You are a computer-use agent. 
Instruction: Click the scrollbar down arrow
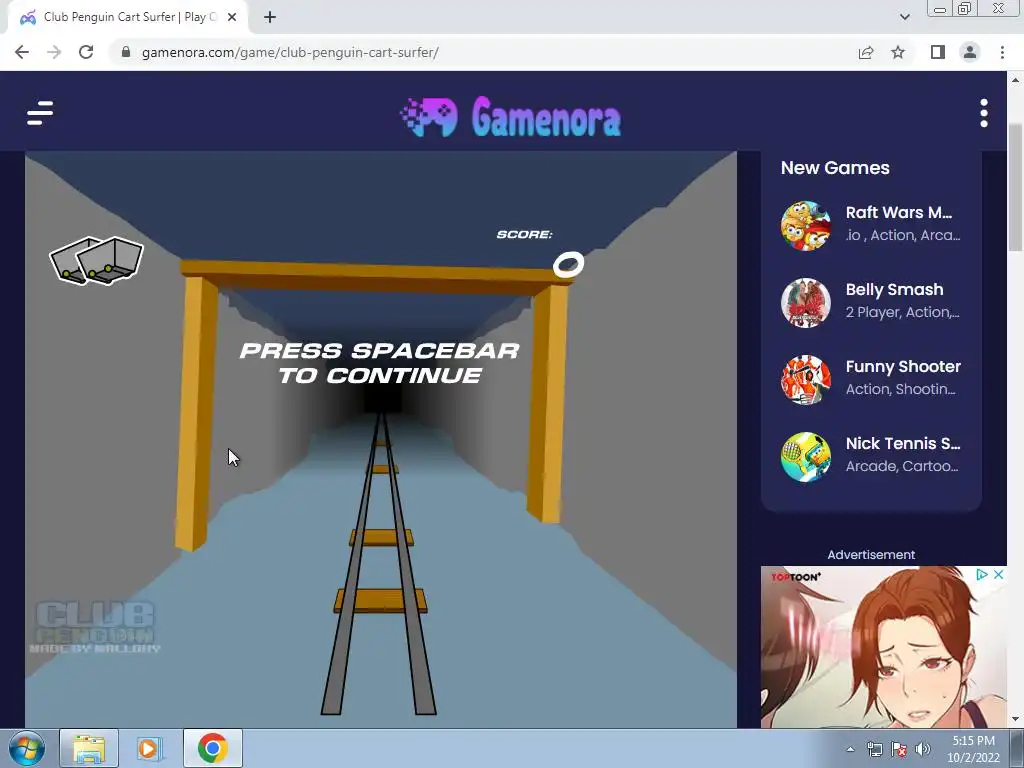(1015, 720)
